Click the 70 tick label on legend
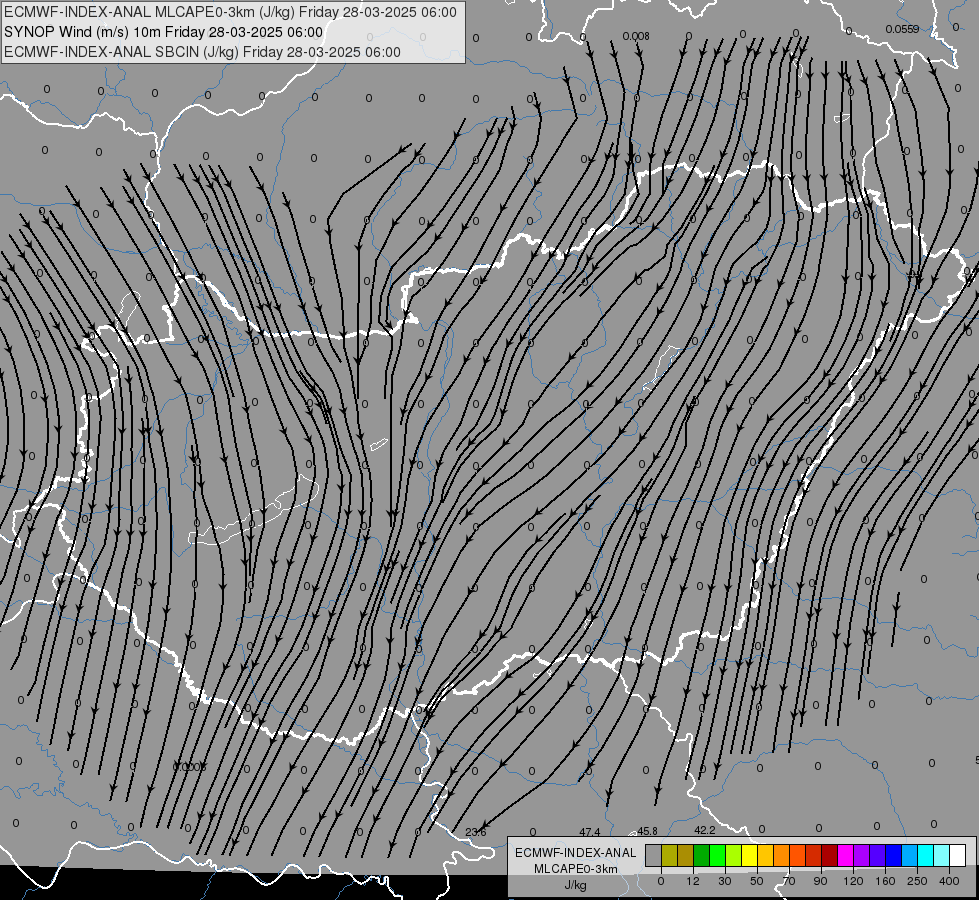Screen dimensions: 979x900 point(789,881)
